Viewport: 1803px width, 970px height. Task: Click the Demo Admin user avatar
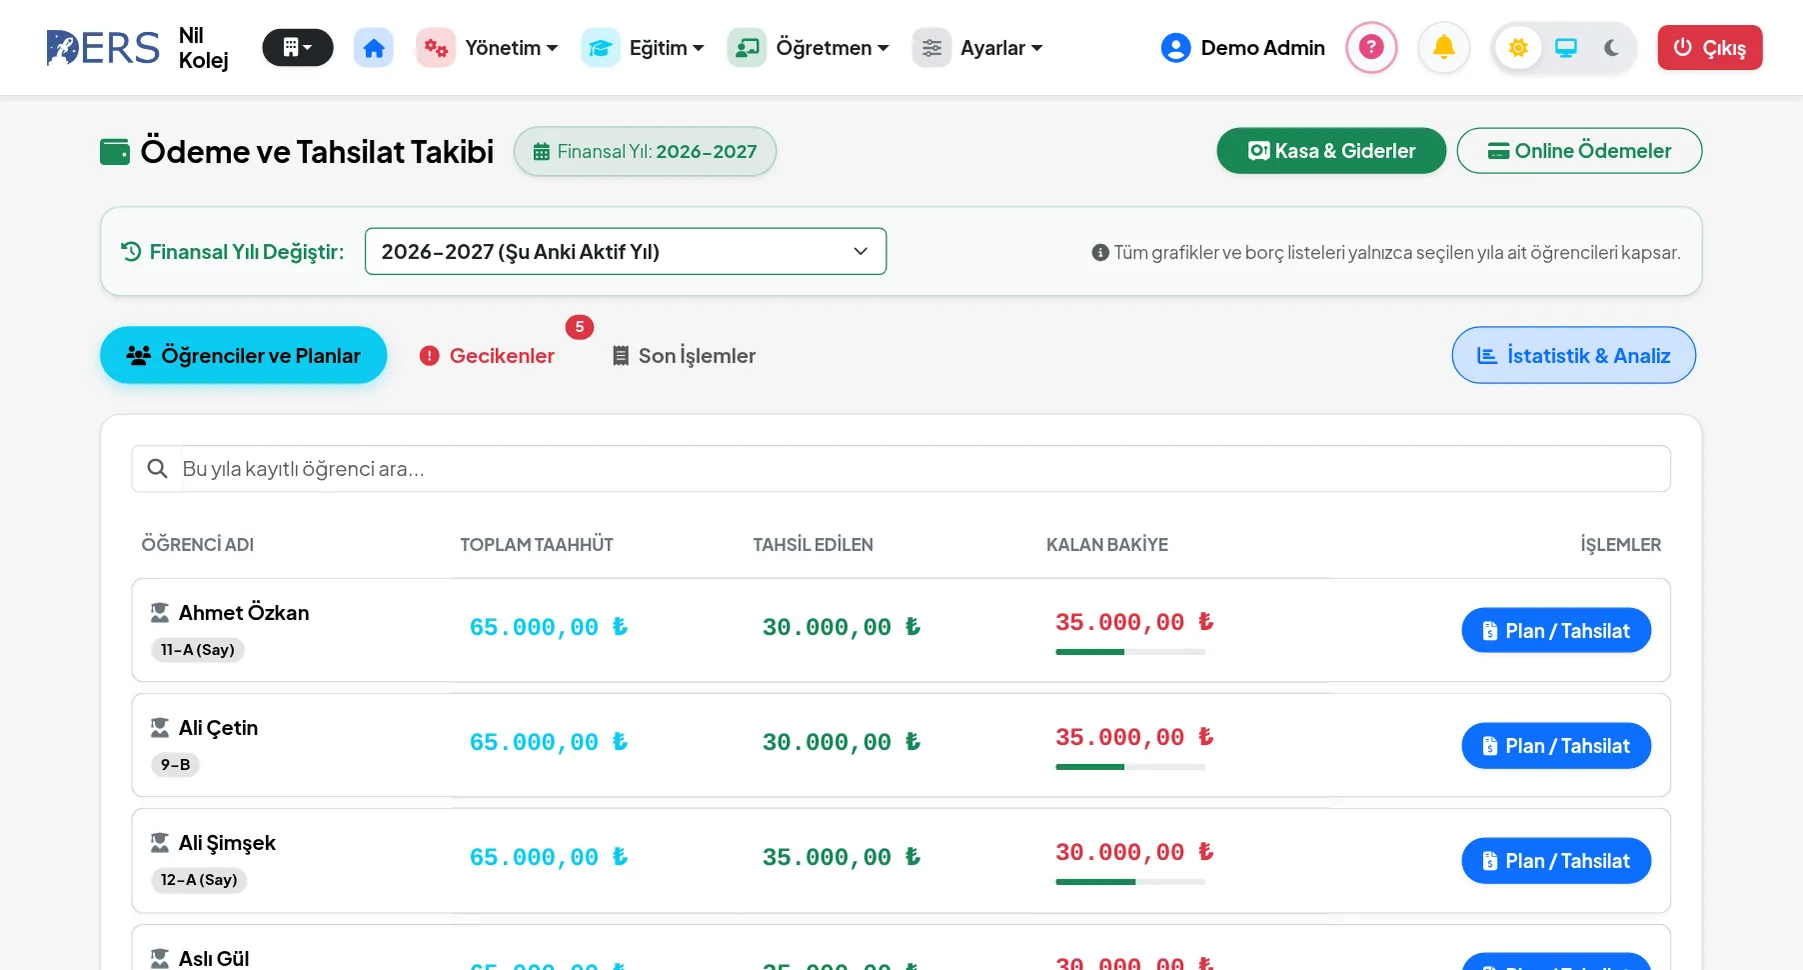pyautogui.click(x=1176, y=48)
